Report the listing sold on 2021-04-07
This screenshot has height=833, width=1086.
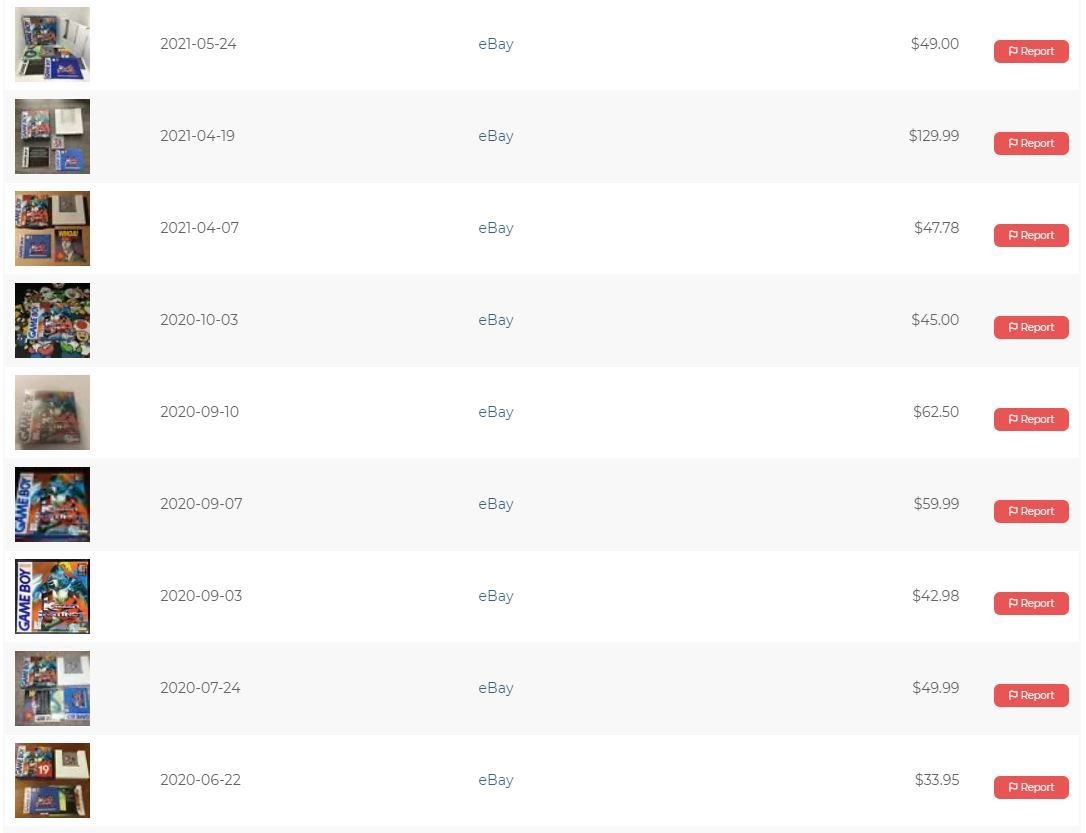(x=1031, y=235)
